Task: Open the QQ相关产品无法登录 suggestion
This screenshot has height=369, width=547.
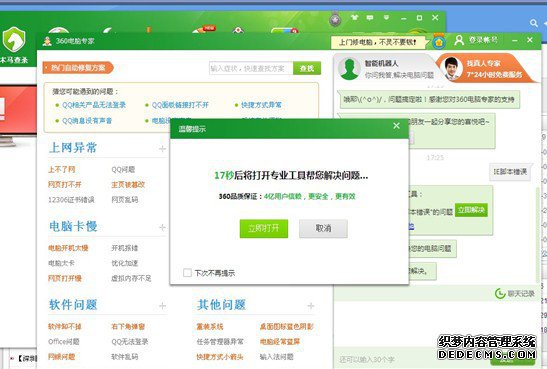Action: click(94, 105)
